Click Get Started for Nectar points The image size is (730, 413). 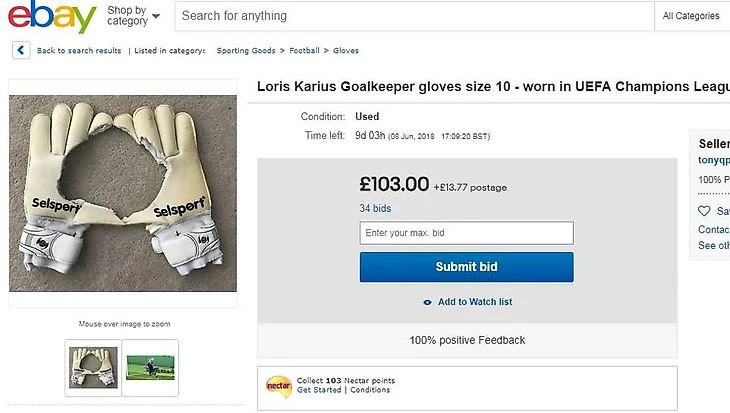pos(319,390)
